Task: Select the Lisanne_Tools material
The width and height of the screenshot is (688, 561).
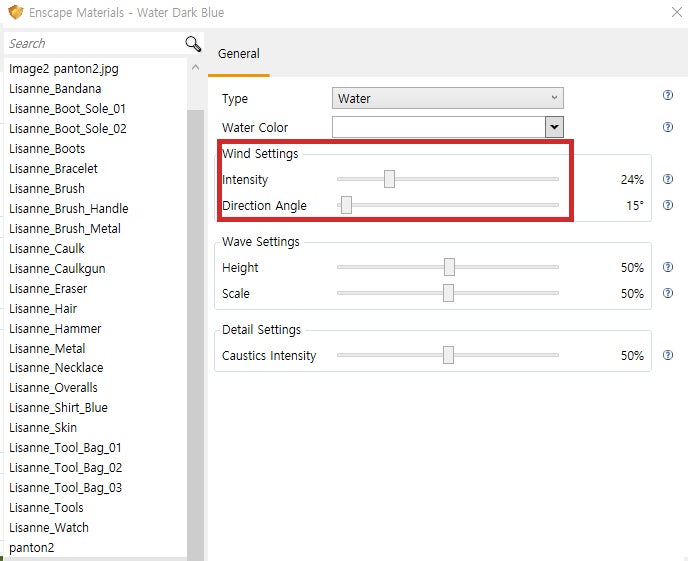Action: pos(46,507)
